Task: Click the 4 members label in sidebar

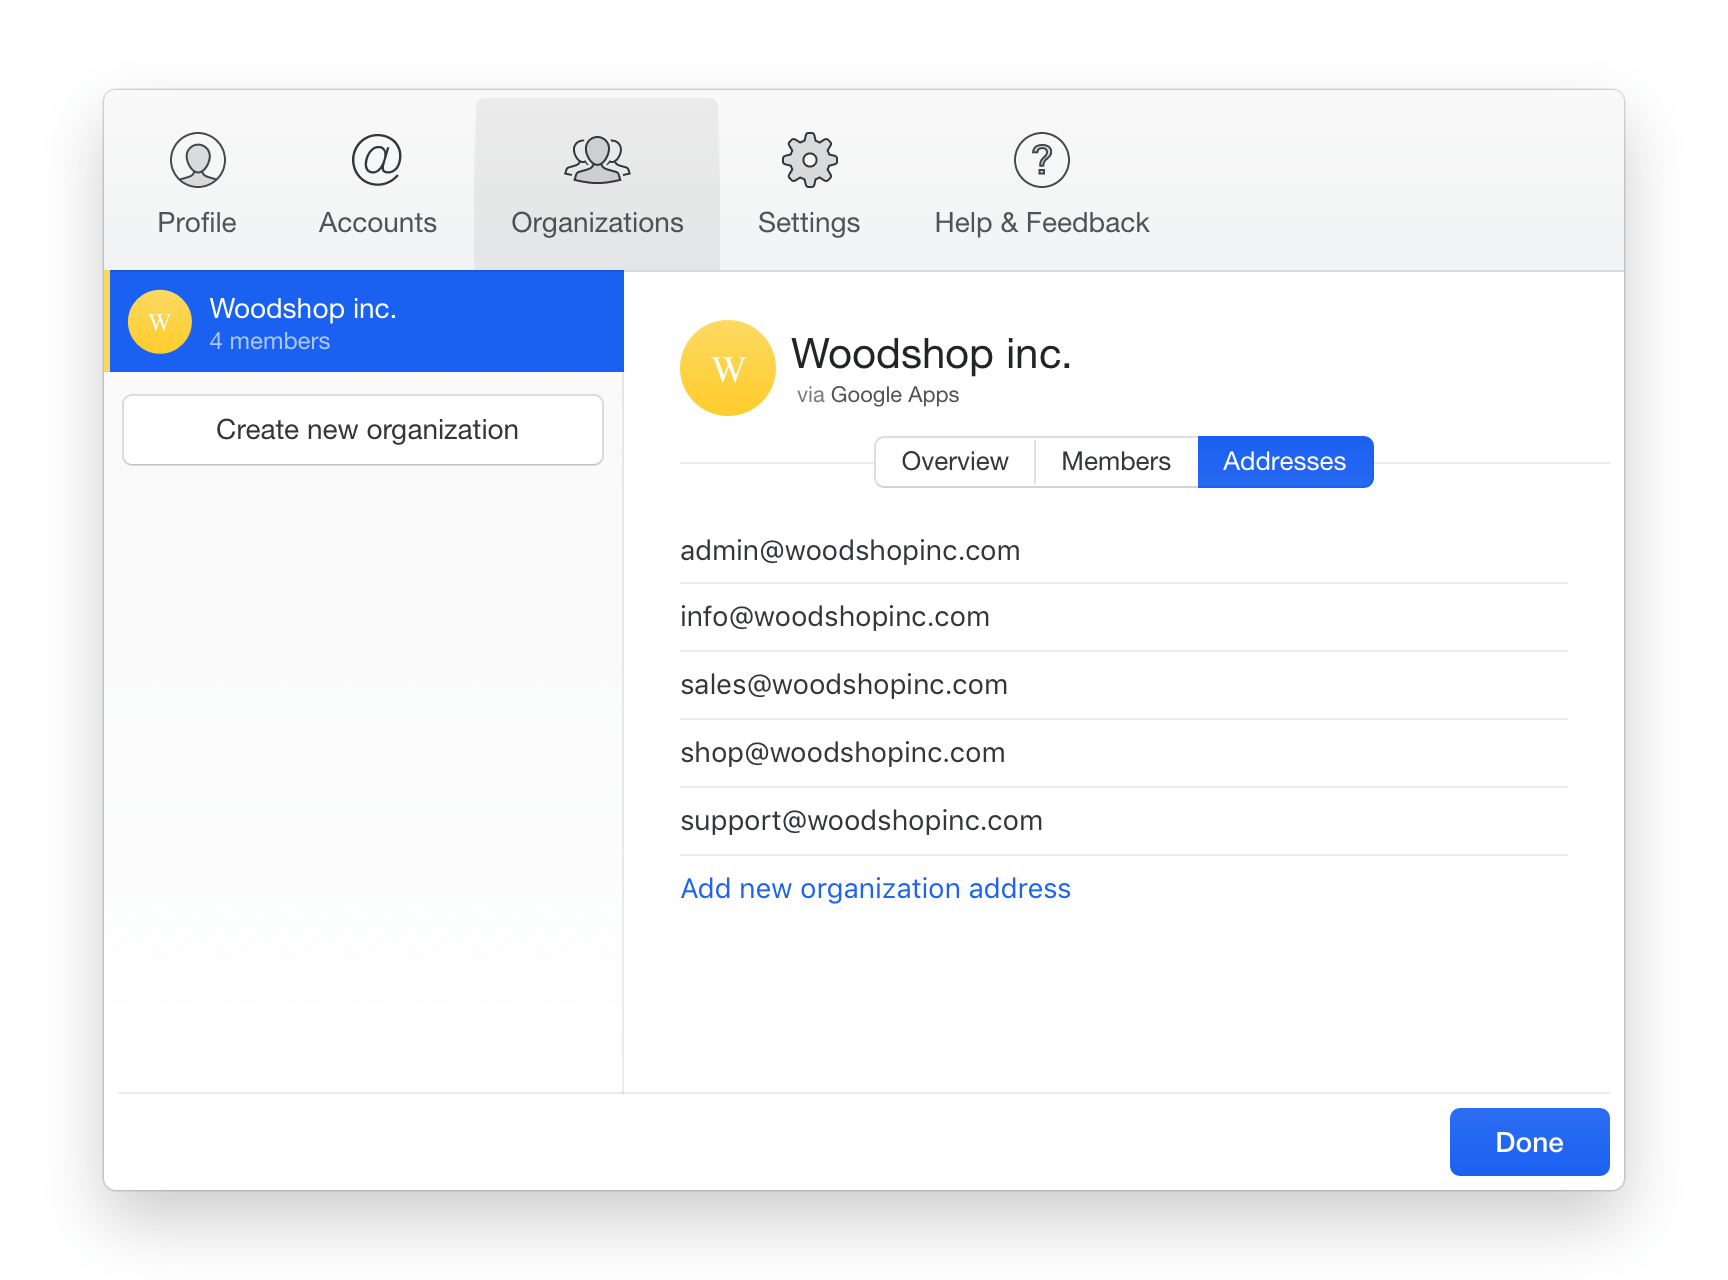Action: (270, 341)
